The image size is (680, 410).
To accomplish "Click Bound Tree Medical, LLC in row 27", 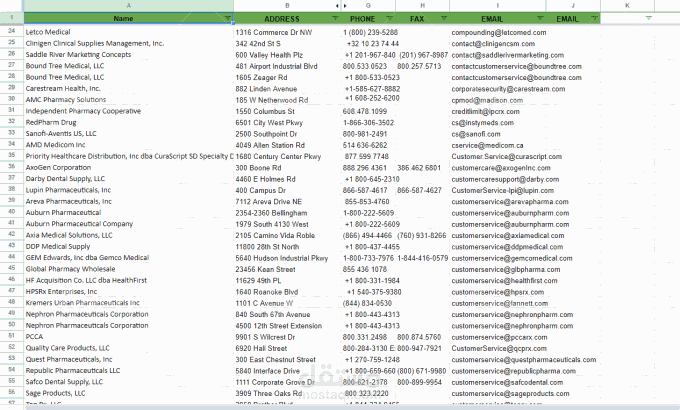I will point(129,66).
